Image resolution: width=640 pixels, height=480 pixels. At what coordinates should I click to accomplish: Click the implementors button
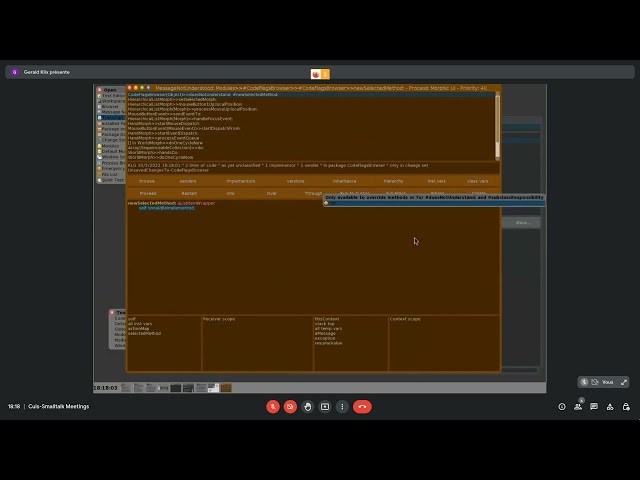(x=241, y=181)
